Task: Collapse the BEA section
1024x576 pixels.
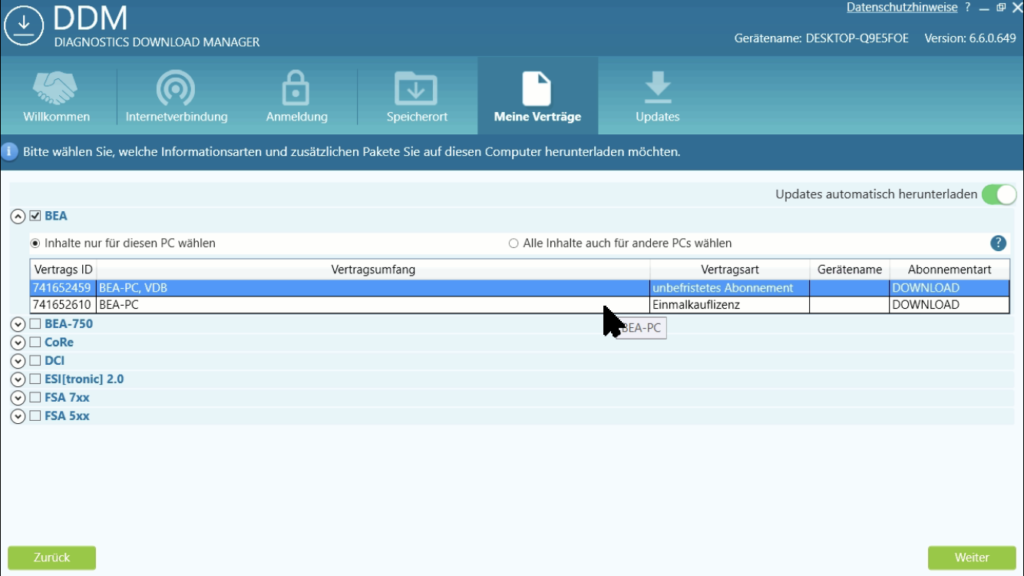Action: click(18, 216)
